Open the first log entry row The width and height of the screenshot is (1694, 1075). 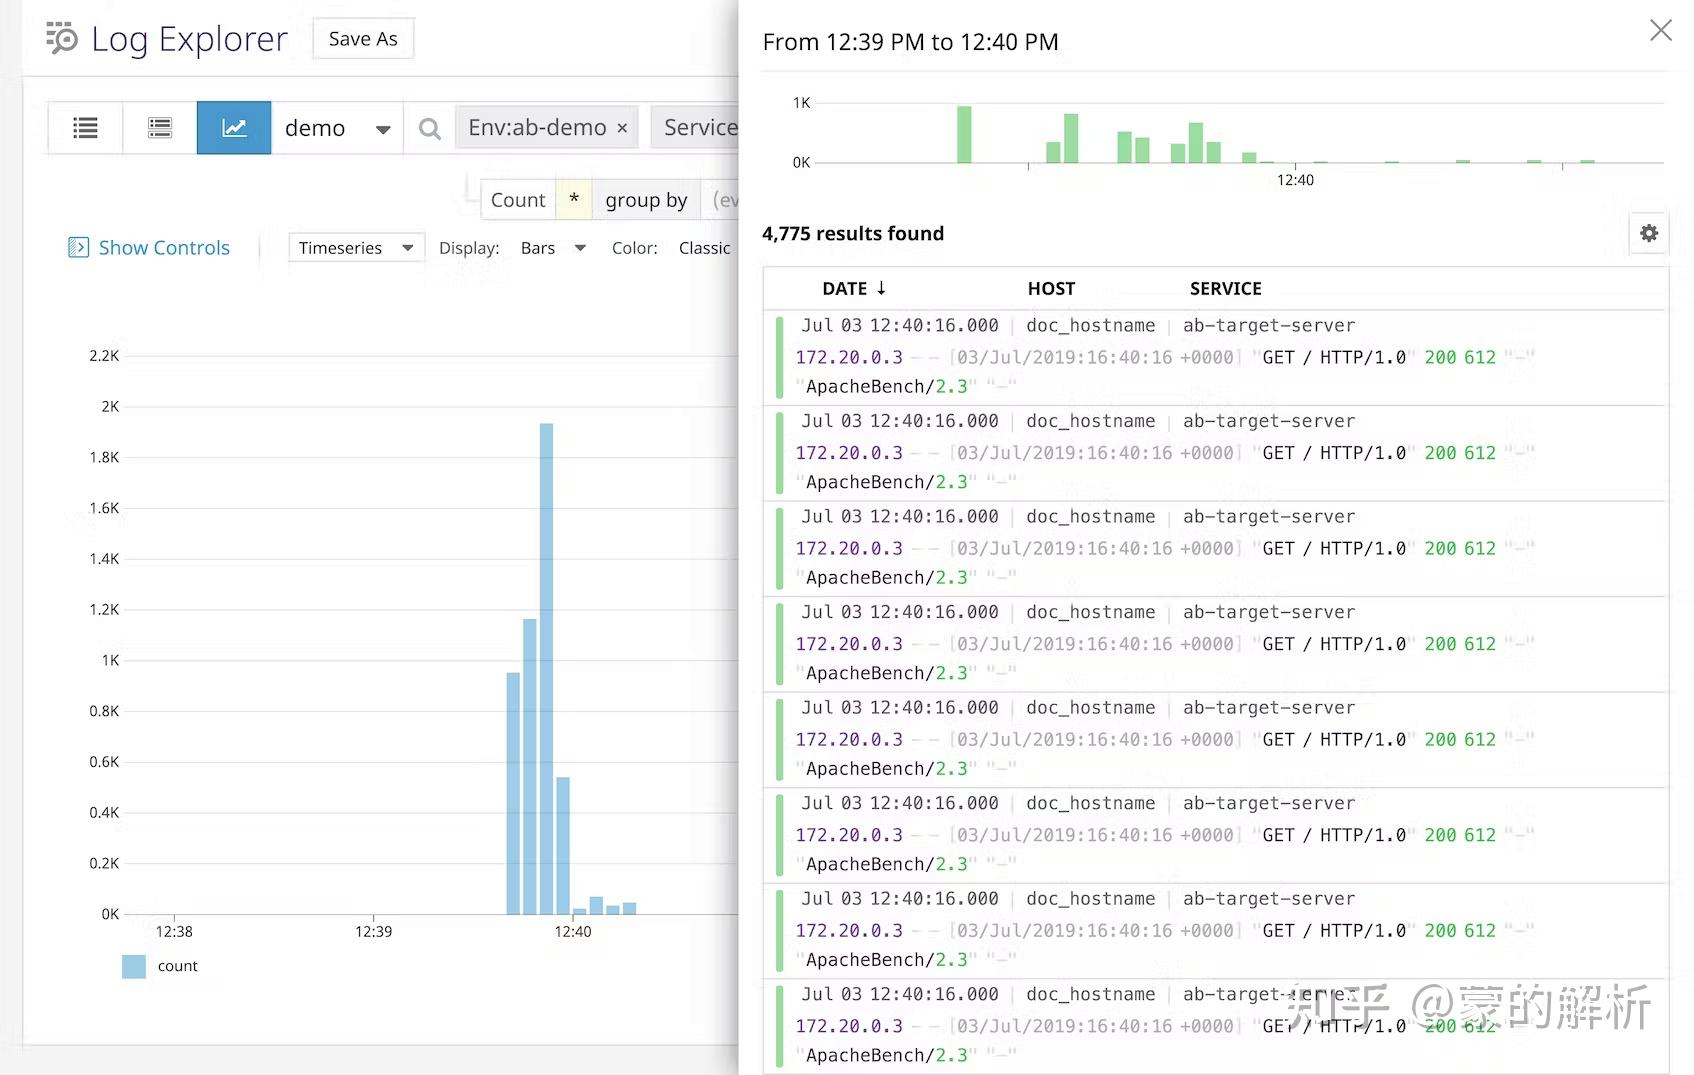pos(1215,357)
